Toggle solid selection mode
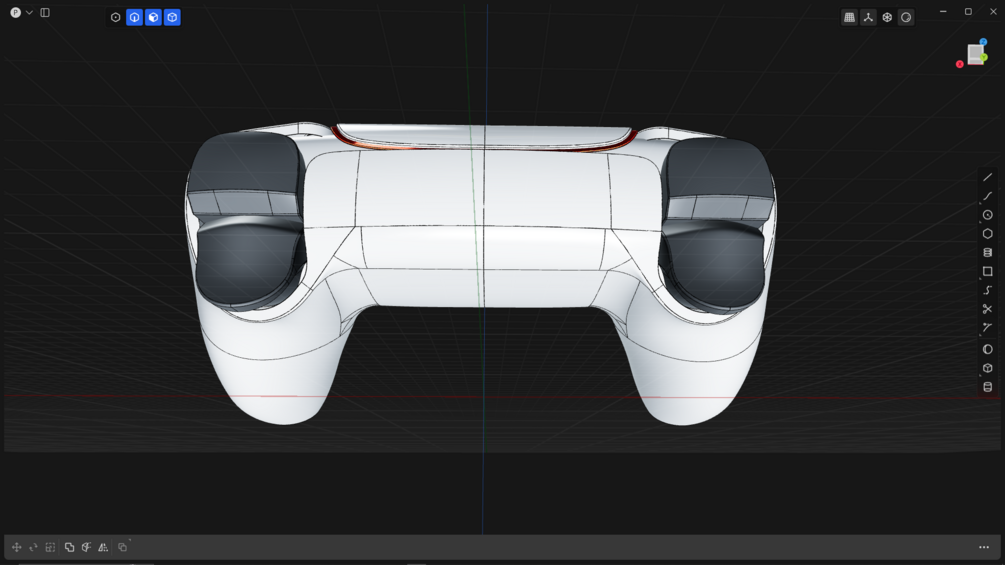The image size is (1005, 565). [172, 17]
